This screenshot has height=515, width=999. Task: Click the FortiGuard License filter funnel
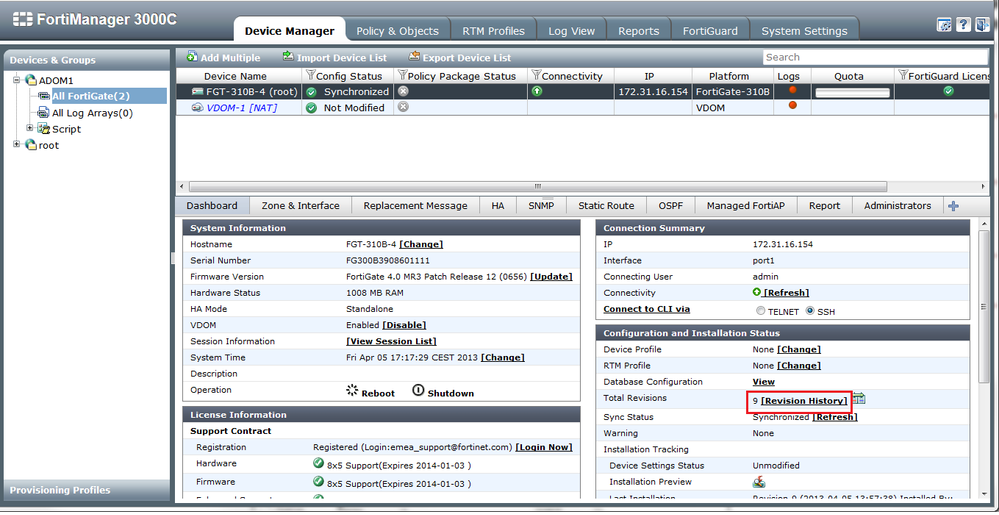[x=903, y=76]
